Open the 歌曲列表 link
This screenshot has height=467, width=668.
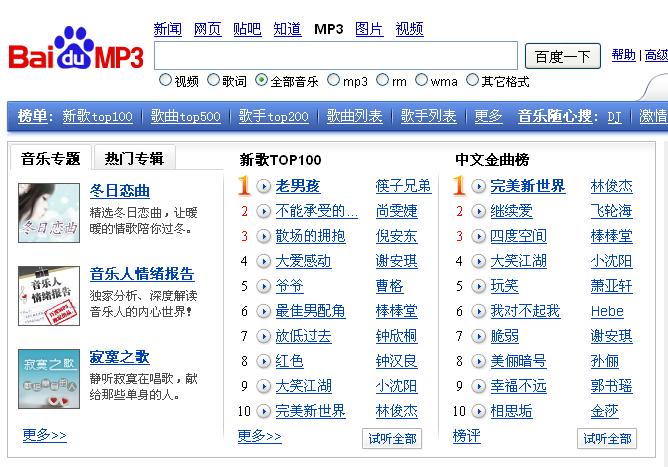pyautogui.click(x=354, y=116)
